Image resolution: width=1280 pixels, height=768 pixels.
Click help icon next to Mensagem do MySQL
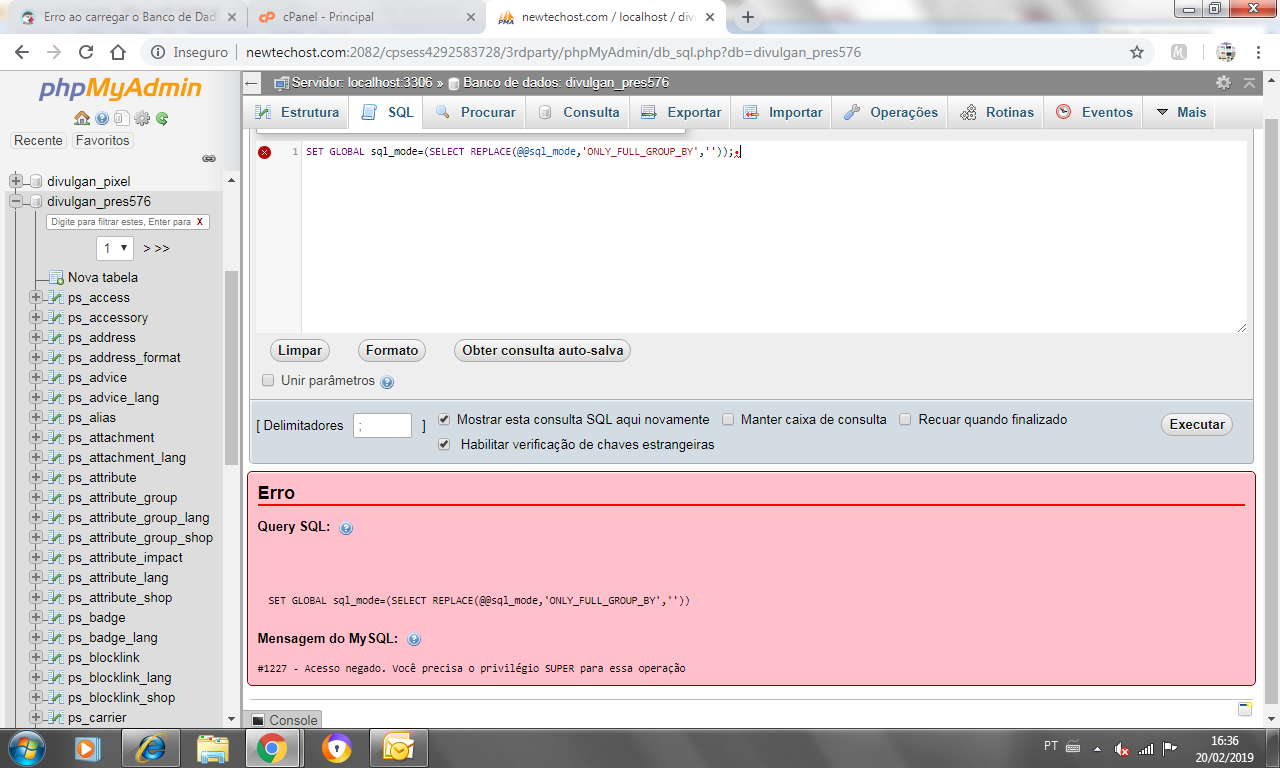pos(414,639)
